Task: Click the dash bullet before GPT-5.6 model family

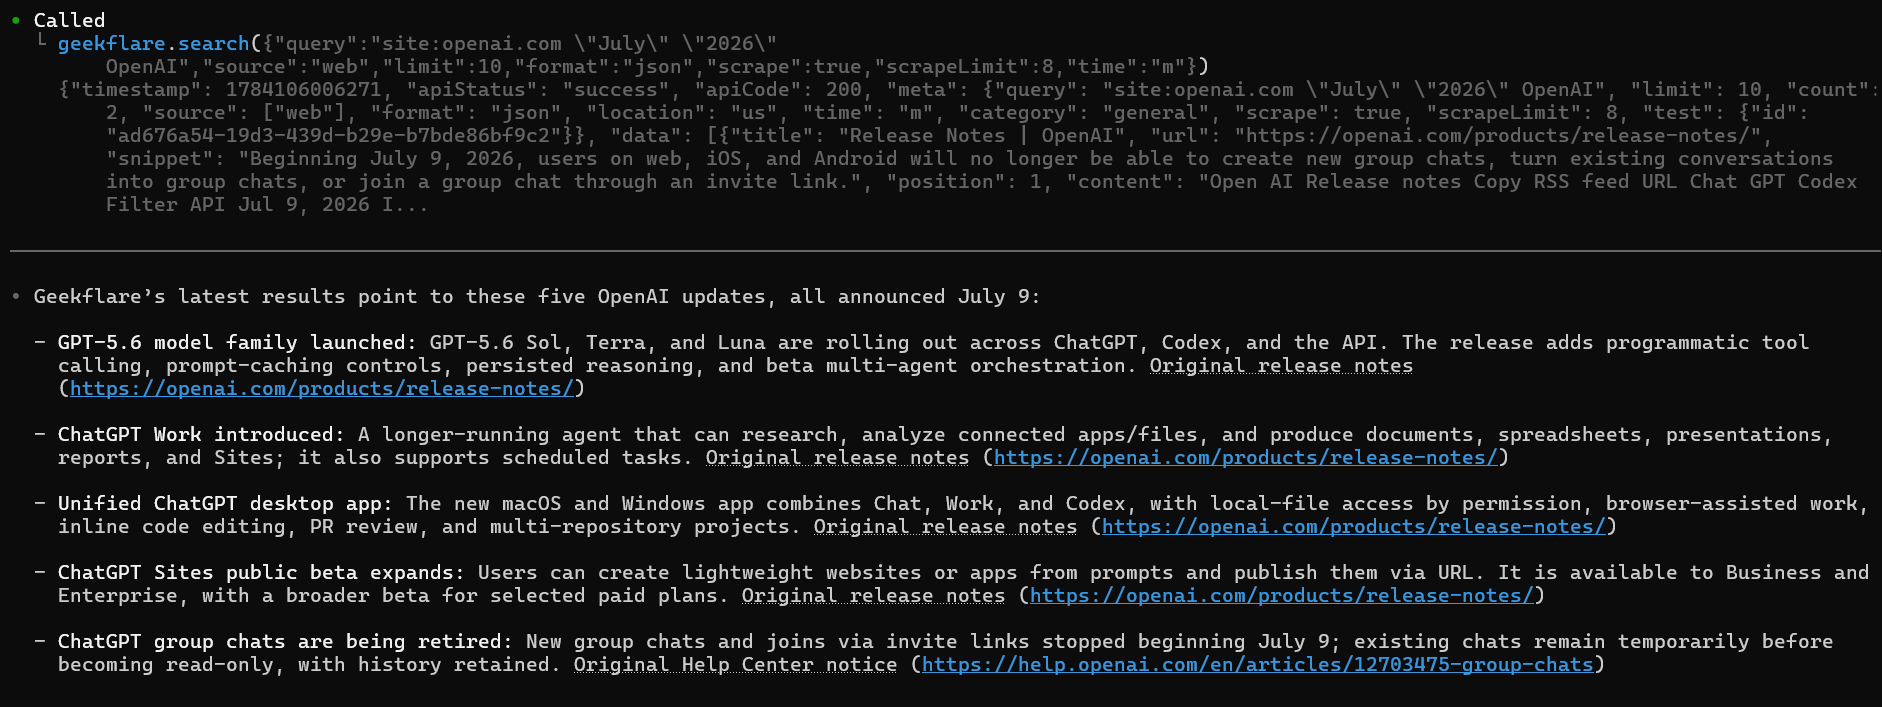Action: [40, 343]
